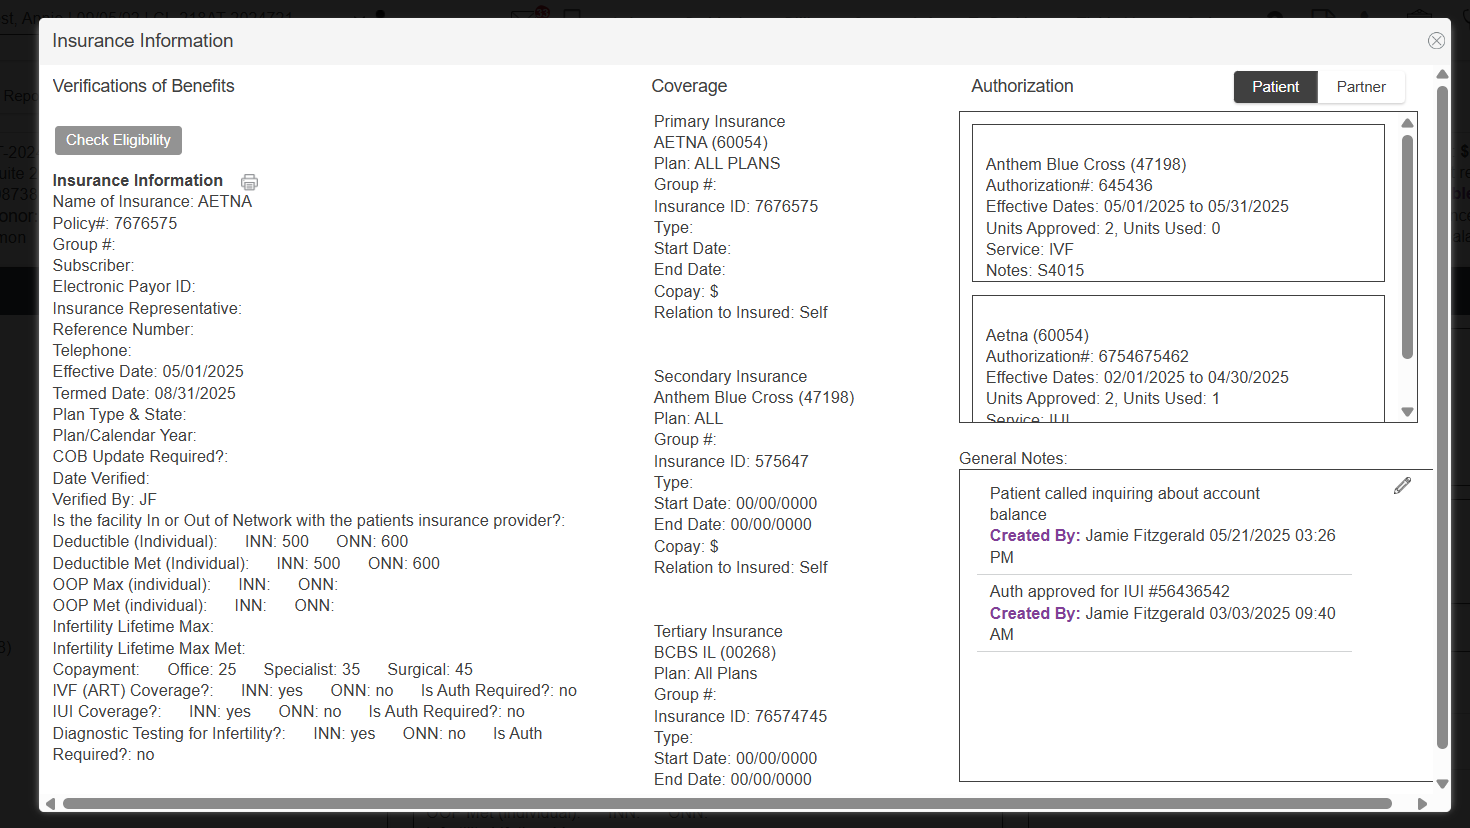Click the 'IVF (ART) Coverage?:' label

click(x=133, y=690)
